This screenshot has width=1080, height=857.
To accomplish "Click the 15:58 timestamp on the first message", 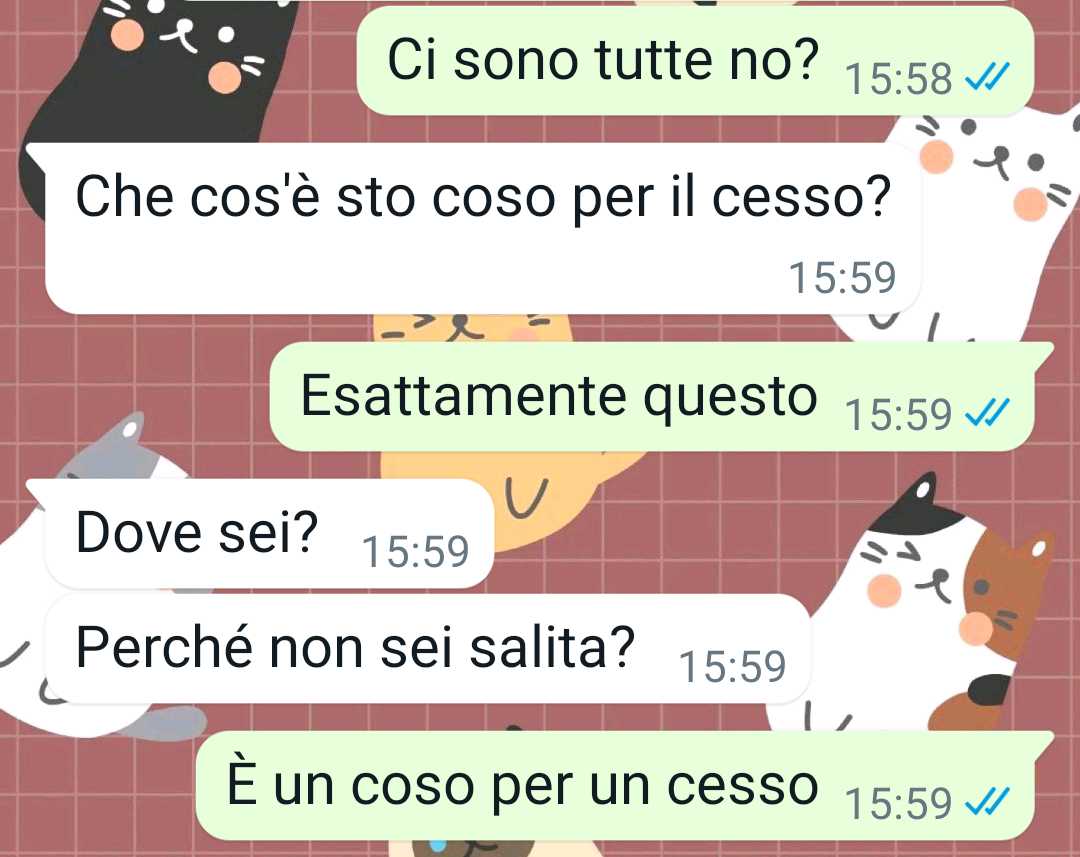I will tap(898, 79).
